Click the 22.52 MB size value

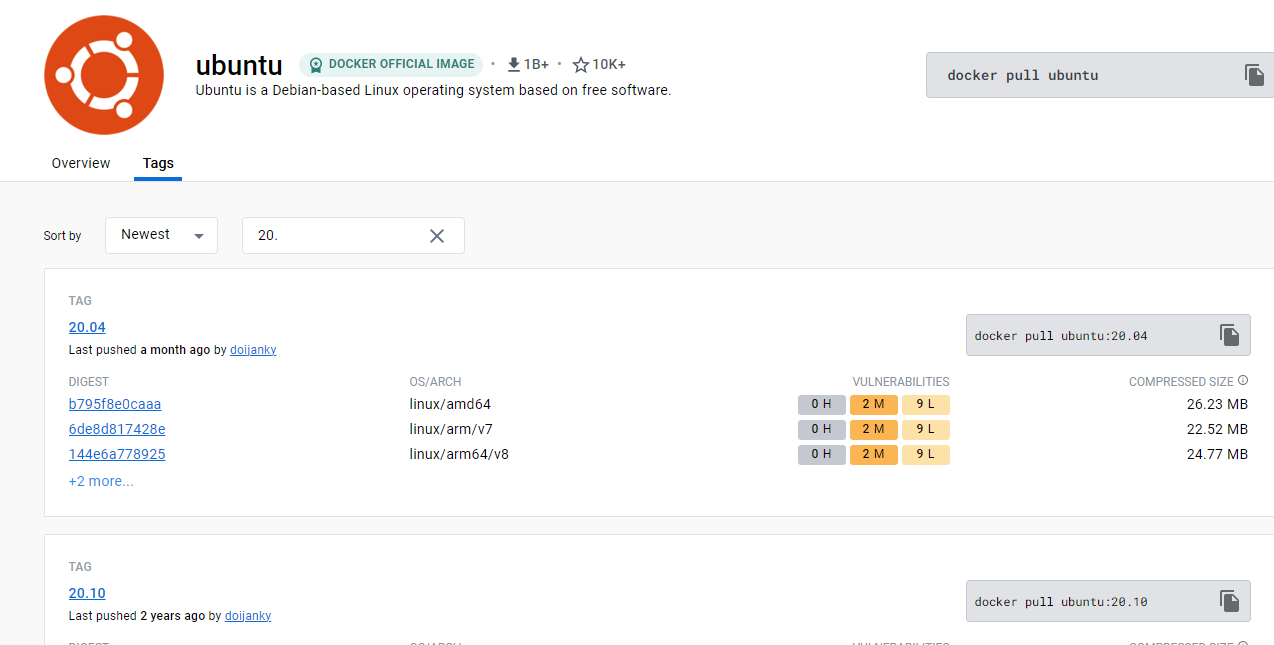point(1217,430)
